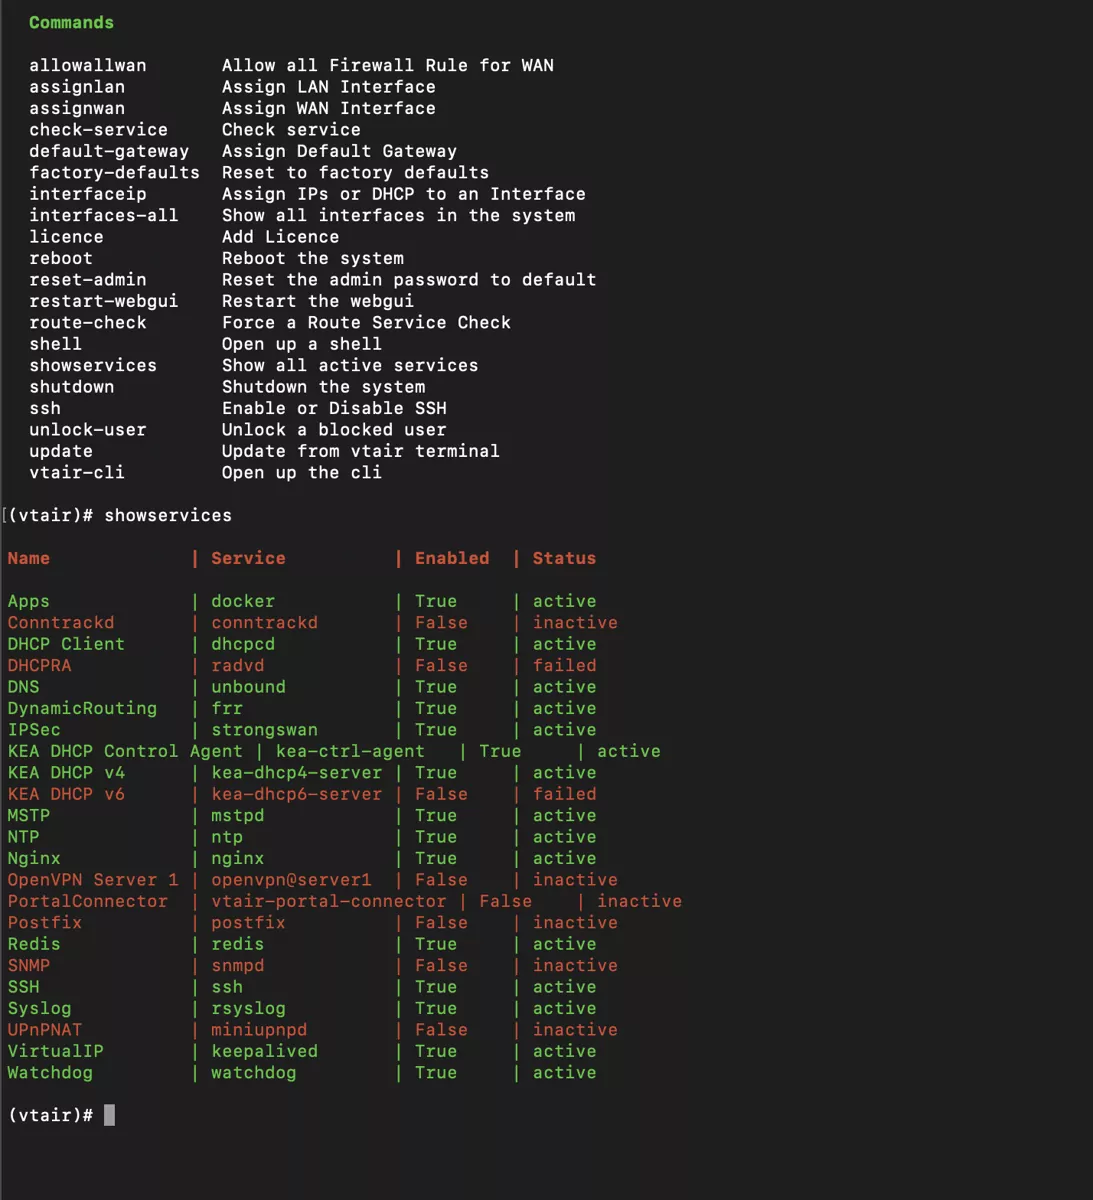Screen dimensions: 1093x1200
Task: Click the Enabled column header
Action: (x=451, y=558)
